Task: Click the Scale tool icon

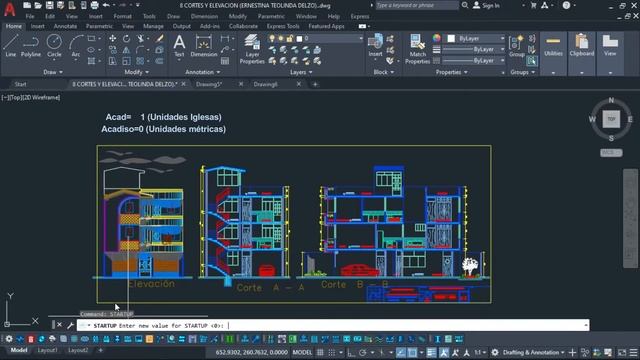Action: tap(127, 61)
